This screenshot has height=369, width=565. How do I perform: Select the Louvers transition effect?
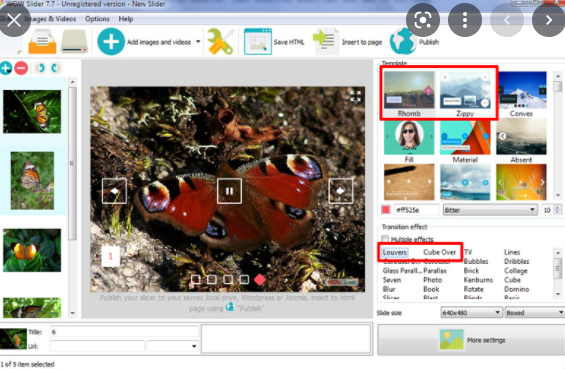click(x=395, y=252)
